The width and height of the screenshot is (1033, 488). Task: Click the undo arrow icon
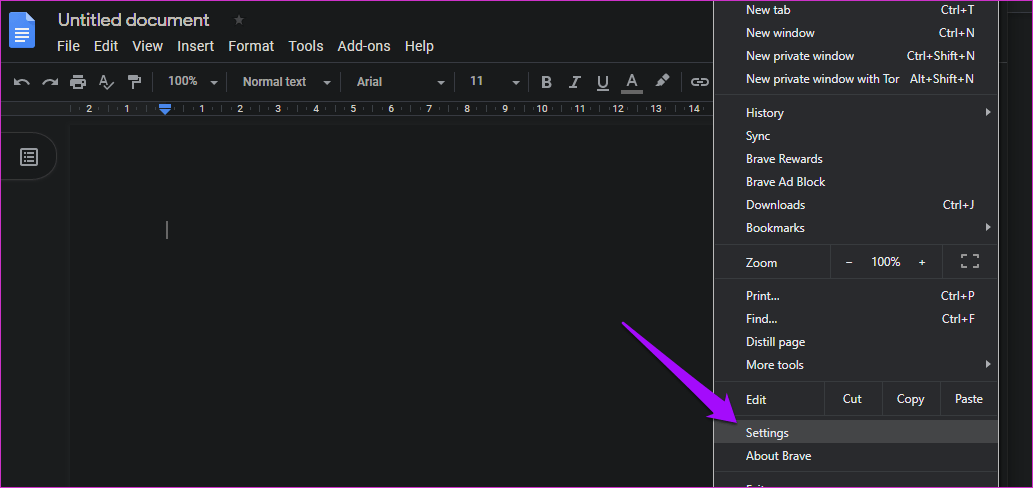[21, 82]
